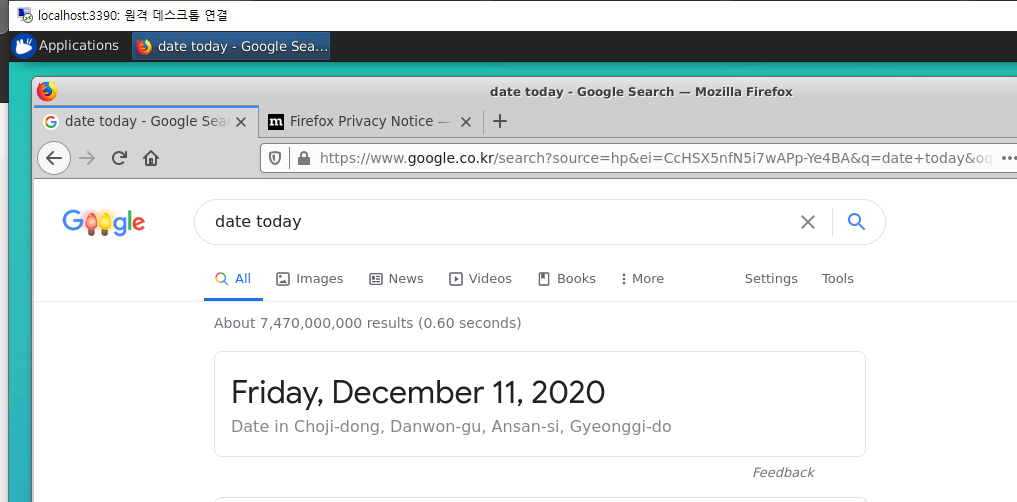Click the forward arrow navigation button
The image size is (1017, 502).
(87, 158)
